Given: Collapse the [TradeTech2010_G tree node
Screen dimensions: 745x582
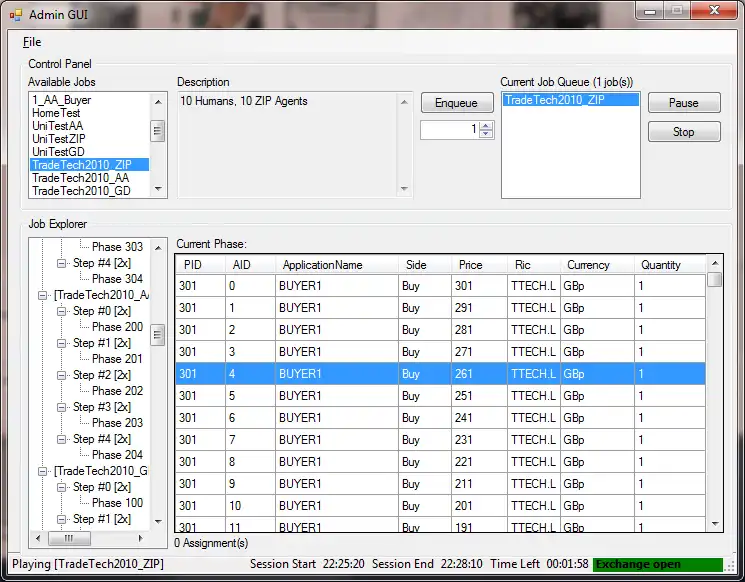Looking at the screenshot, I should pos(42,471).
